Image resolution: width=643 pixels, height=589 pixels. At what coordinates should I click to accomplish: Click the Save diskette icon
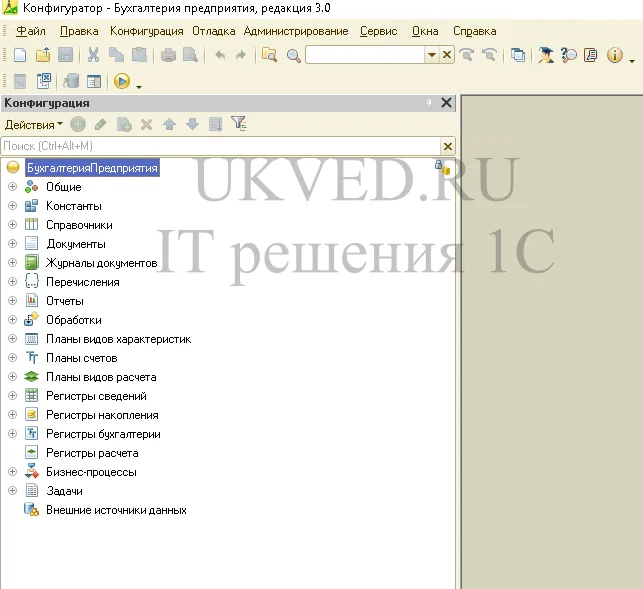[x=65, y=55]
